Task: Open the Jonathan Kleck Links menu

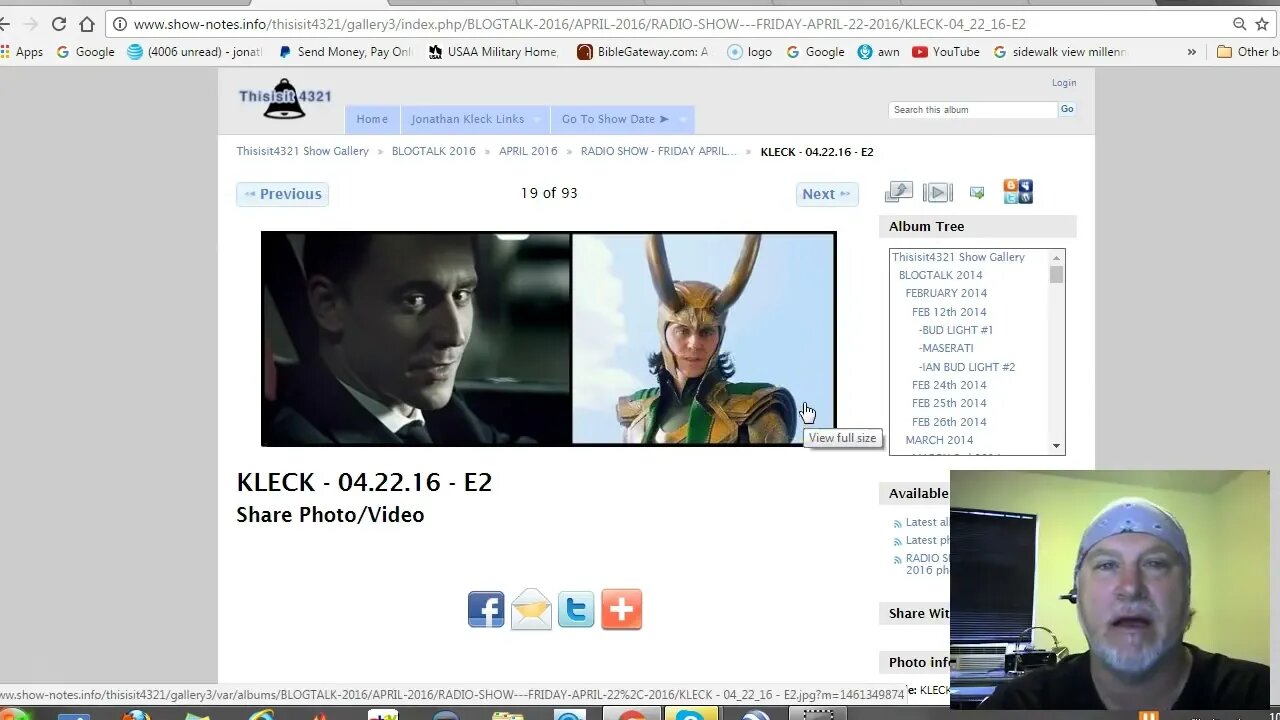Action: click(x=467, y=119)
